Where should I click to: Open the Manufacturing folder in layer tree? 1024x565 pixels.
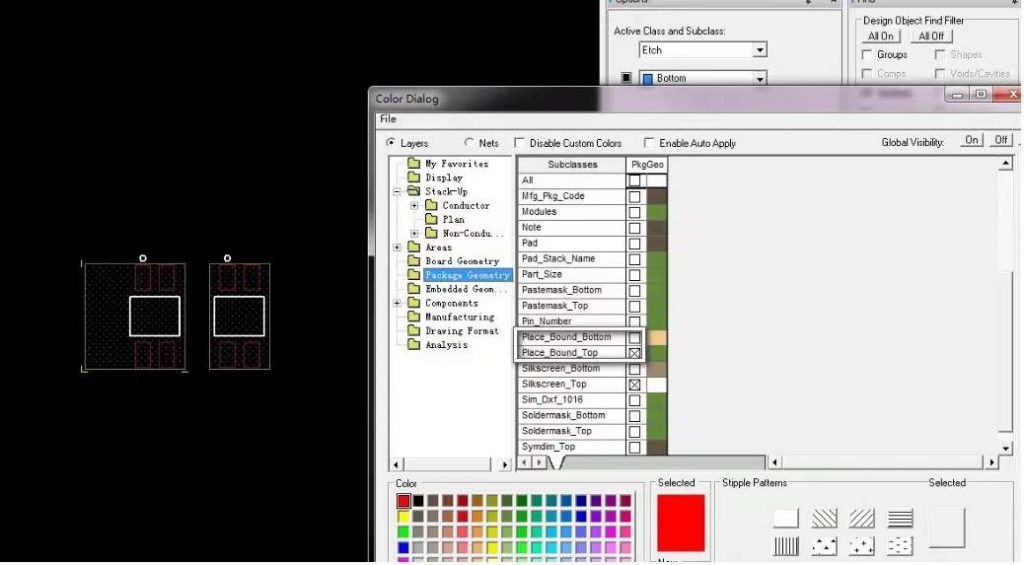(x=459, y=317)
